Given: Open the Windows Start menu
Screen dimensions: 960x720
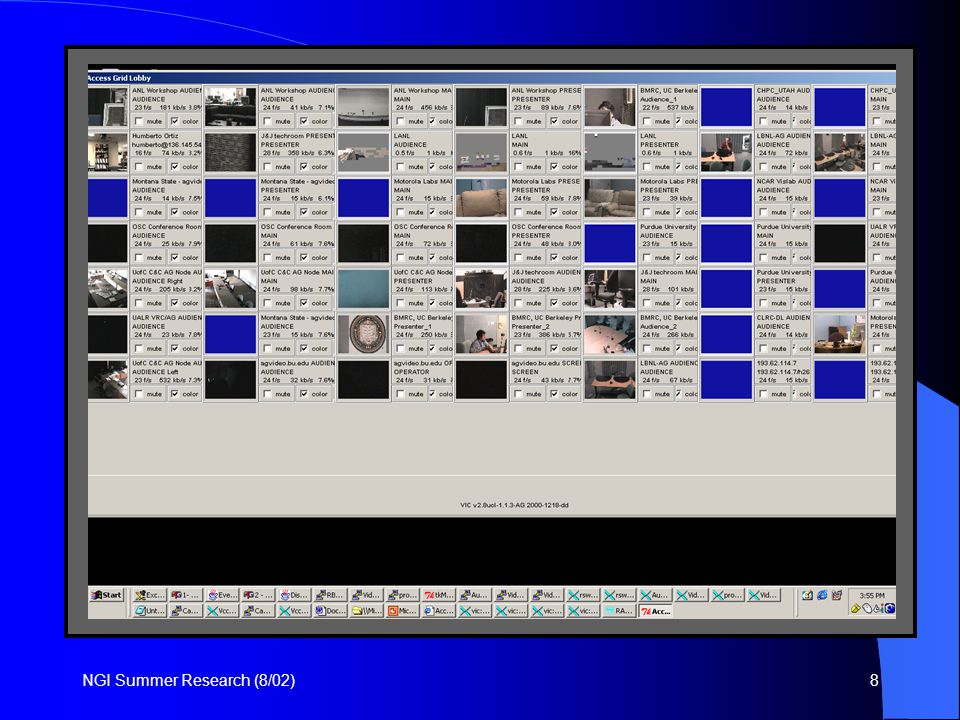Looking at the screenshot, I should (x=107, y=595).
